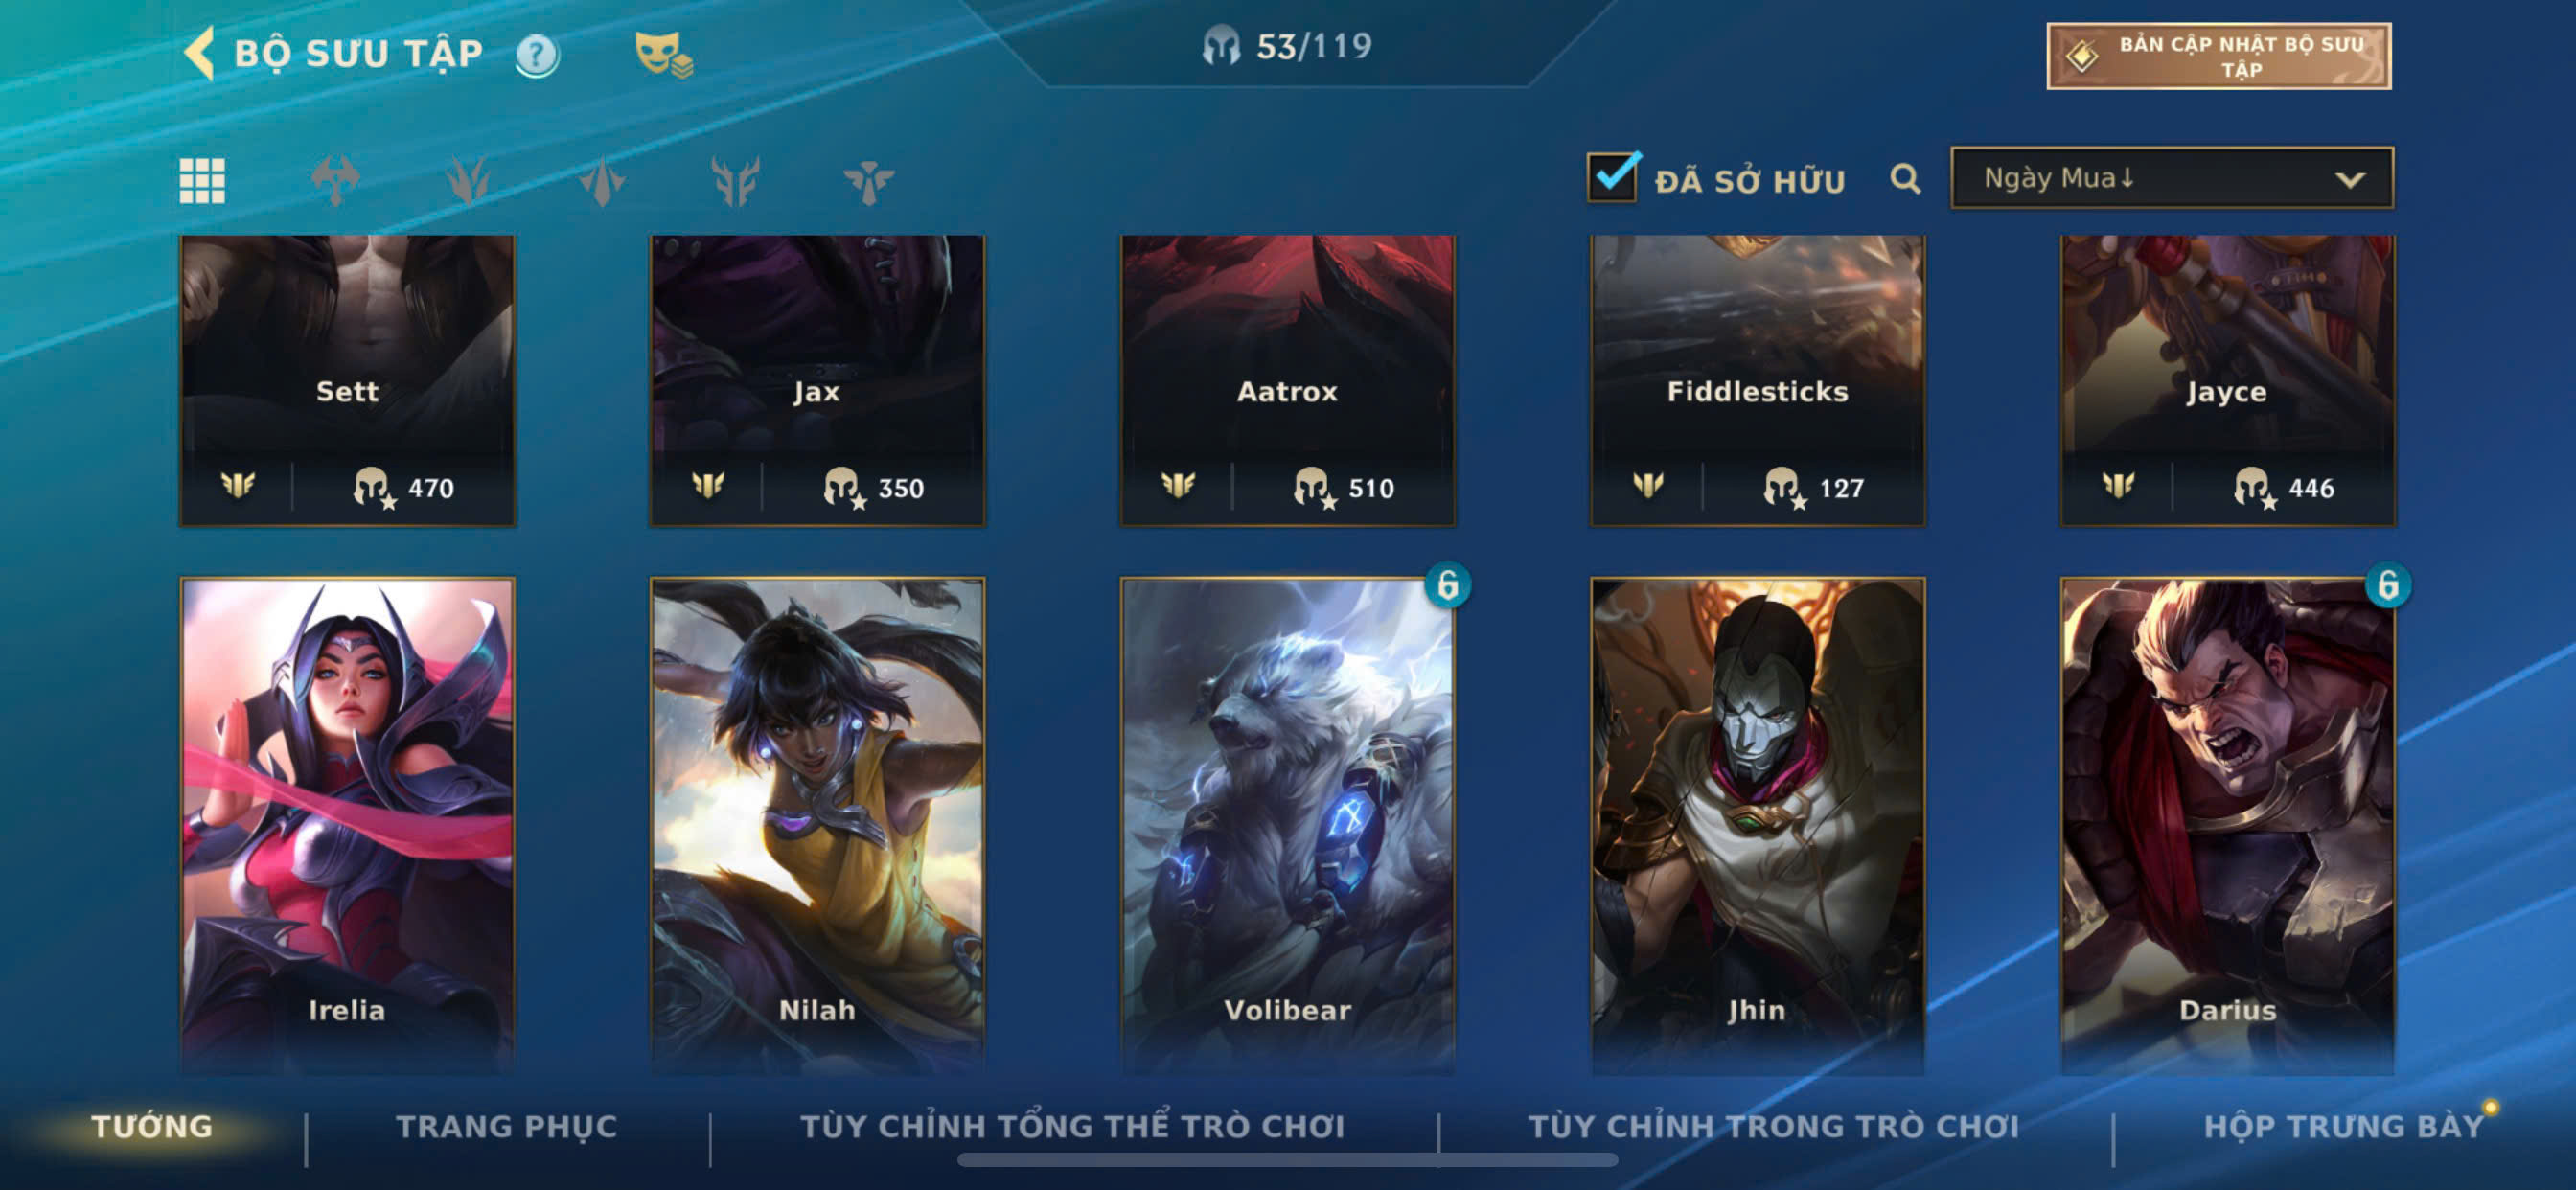Click Bản Cập Nhật Bộ Sưu Tập button
2576x1190 pixels.
point(2218,56)
